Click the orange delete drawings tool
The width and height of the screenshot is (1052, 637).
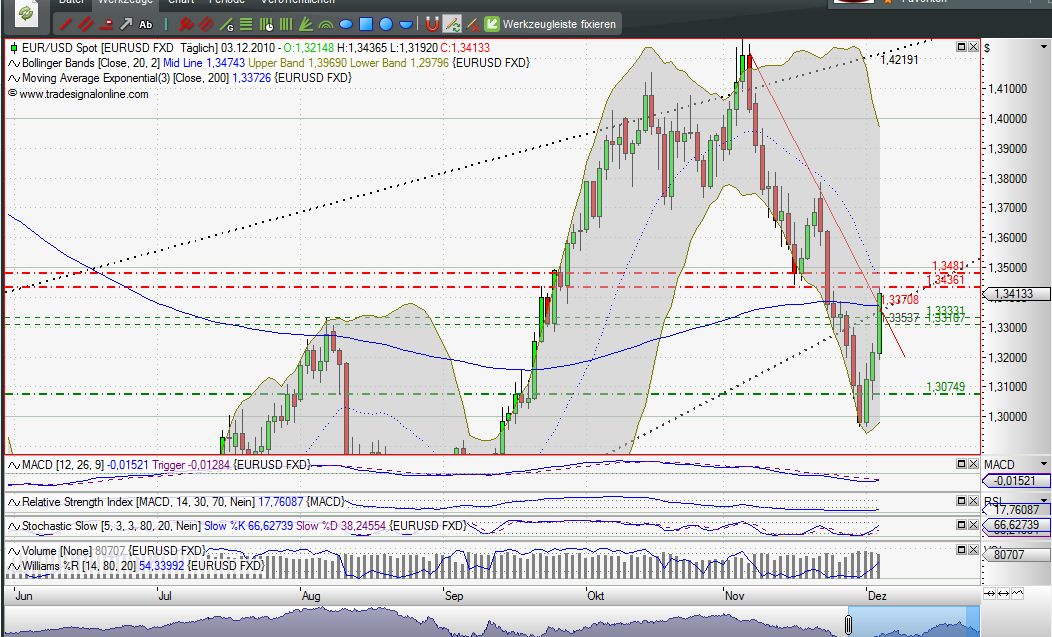[472, 25]
